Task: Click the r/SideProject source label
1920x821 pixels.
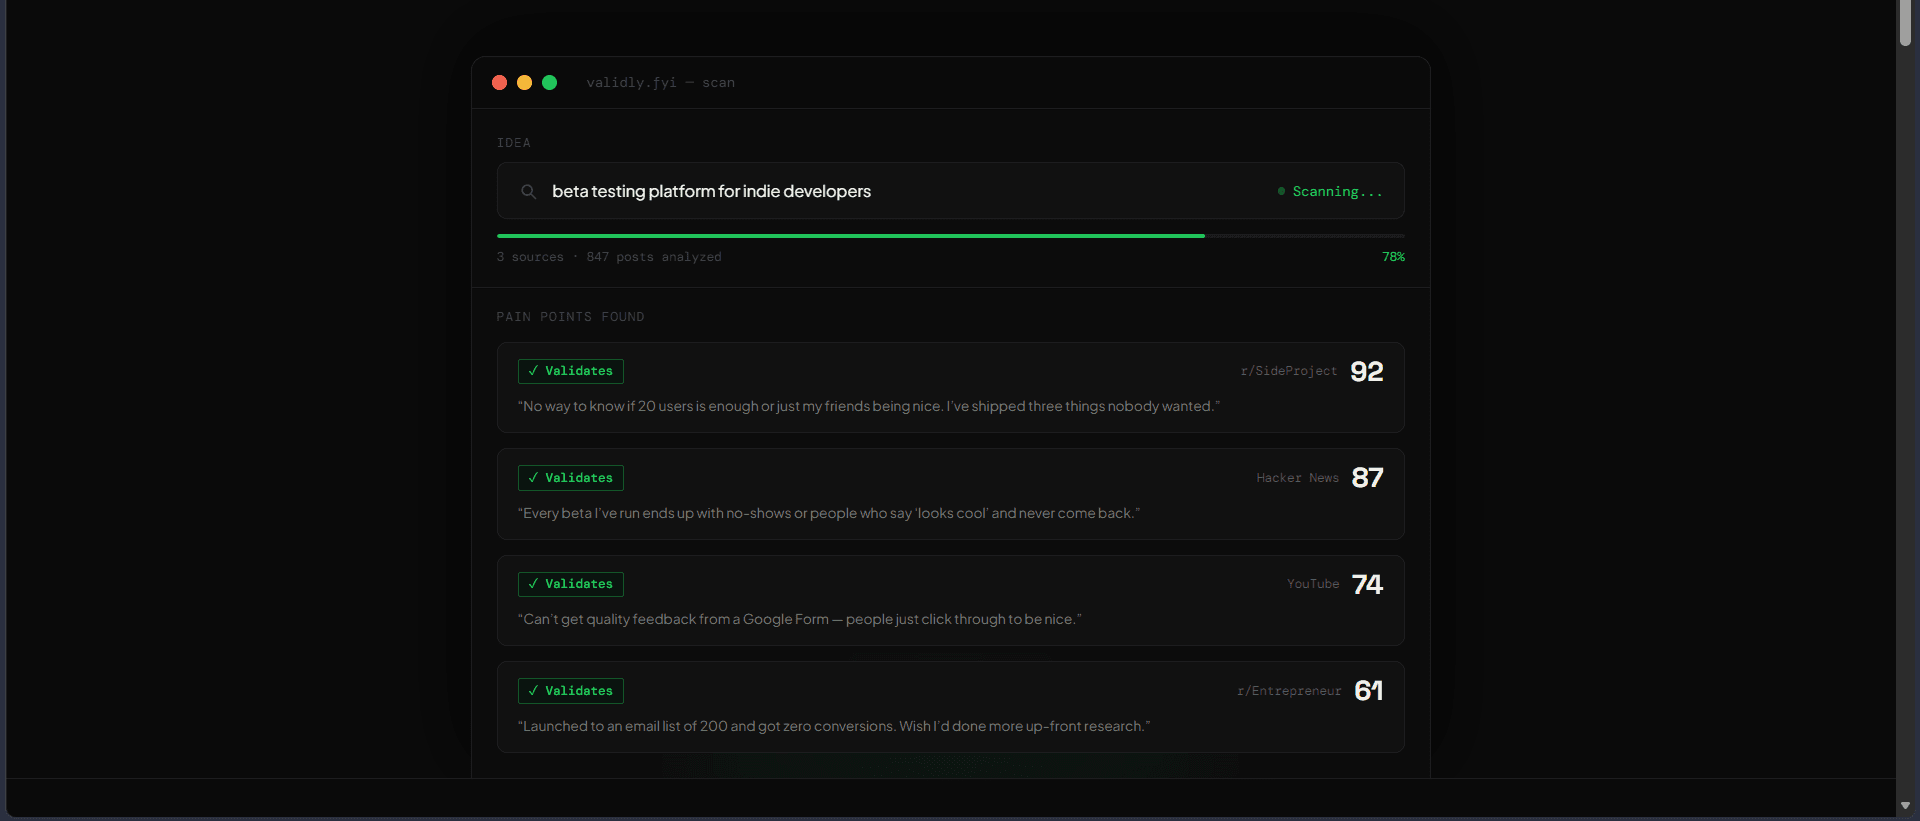Action: [x=1289, y=371]
